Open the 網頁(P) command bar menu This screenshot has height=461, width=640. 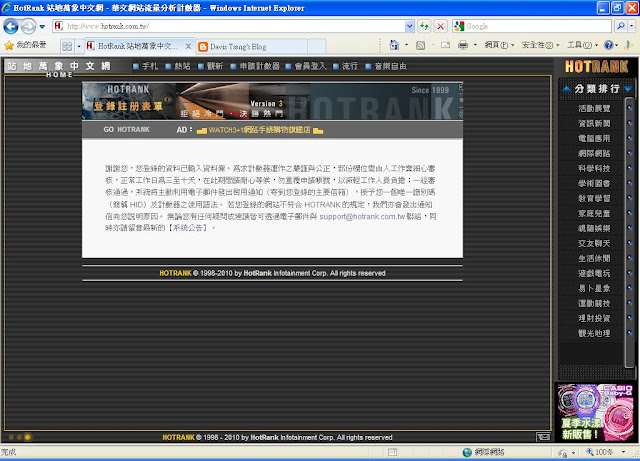(x=499, y=45)
